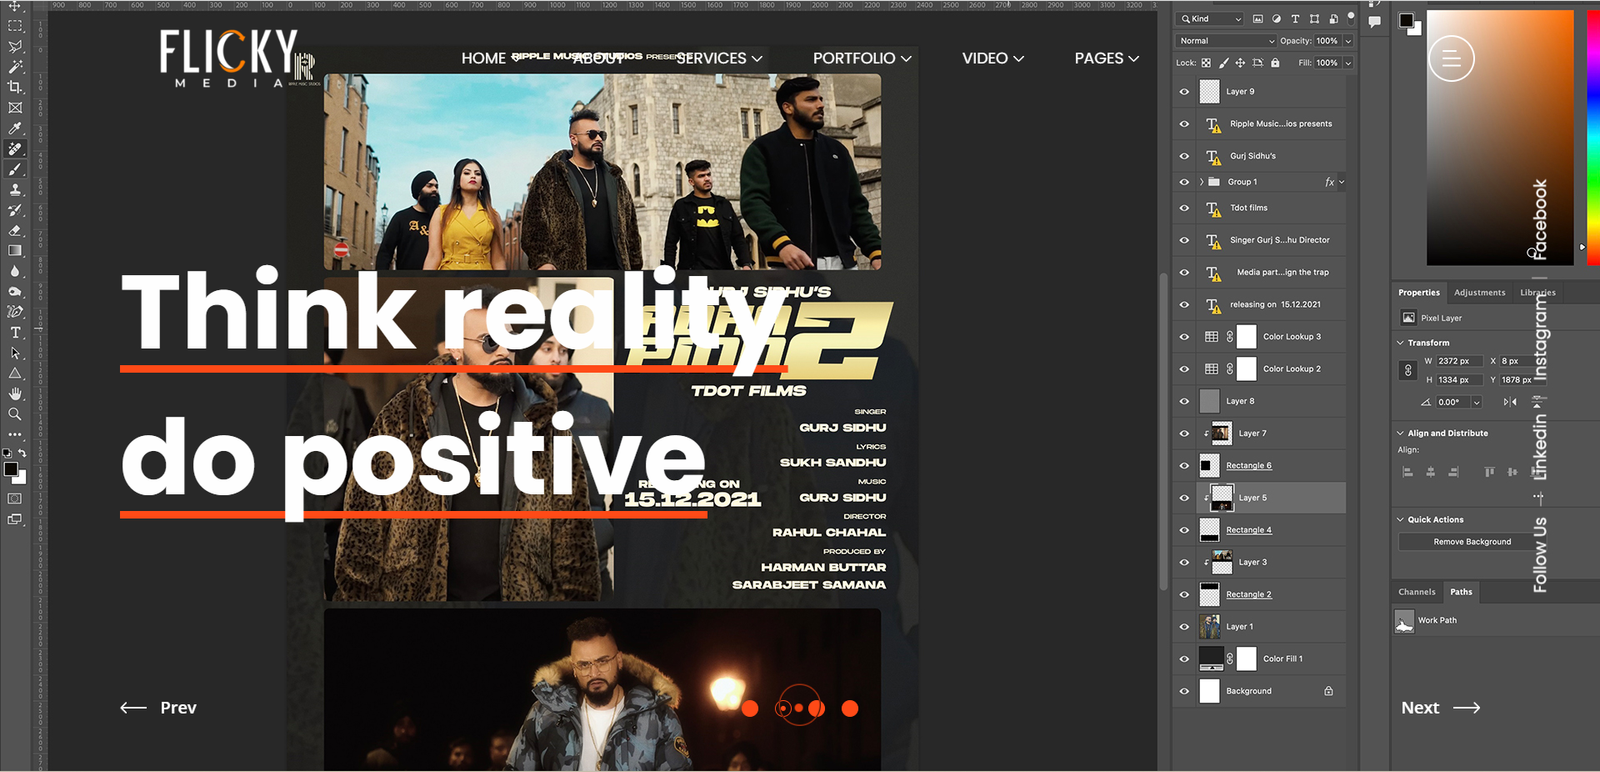Select the Magic Wand tool
The image size is (1600, 772).
(15, 67)
